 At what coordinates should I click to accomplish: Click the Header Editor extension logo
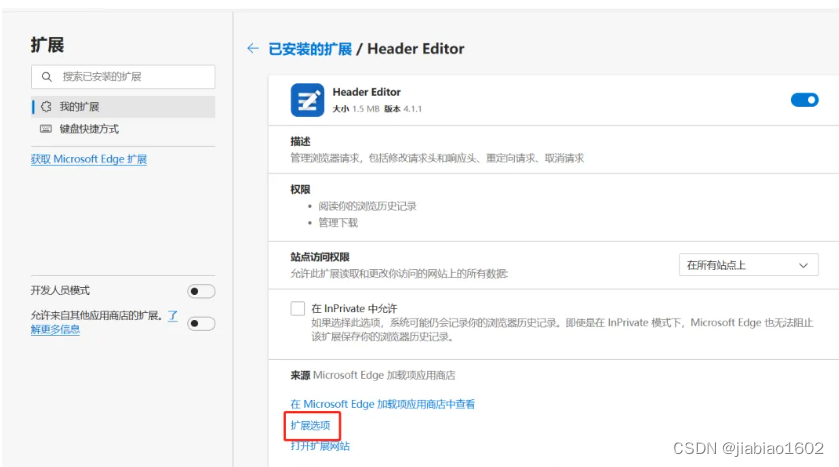tap(307, 100)
